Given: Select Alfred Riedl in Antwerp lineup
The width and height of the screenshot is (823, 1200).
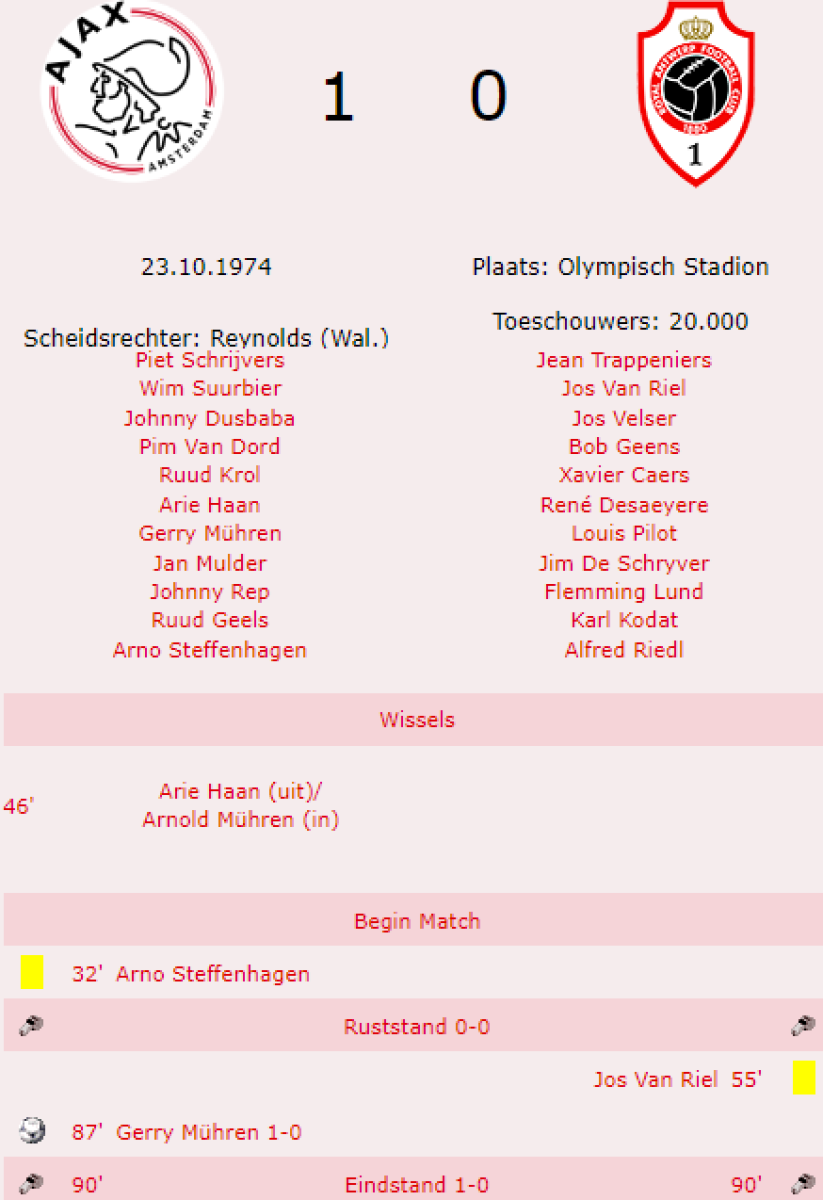Looking at the screenshot, I should pyautogui.click(x=624, y=650).
